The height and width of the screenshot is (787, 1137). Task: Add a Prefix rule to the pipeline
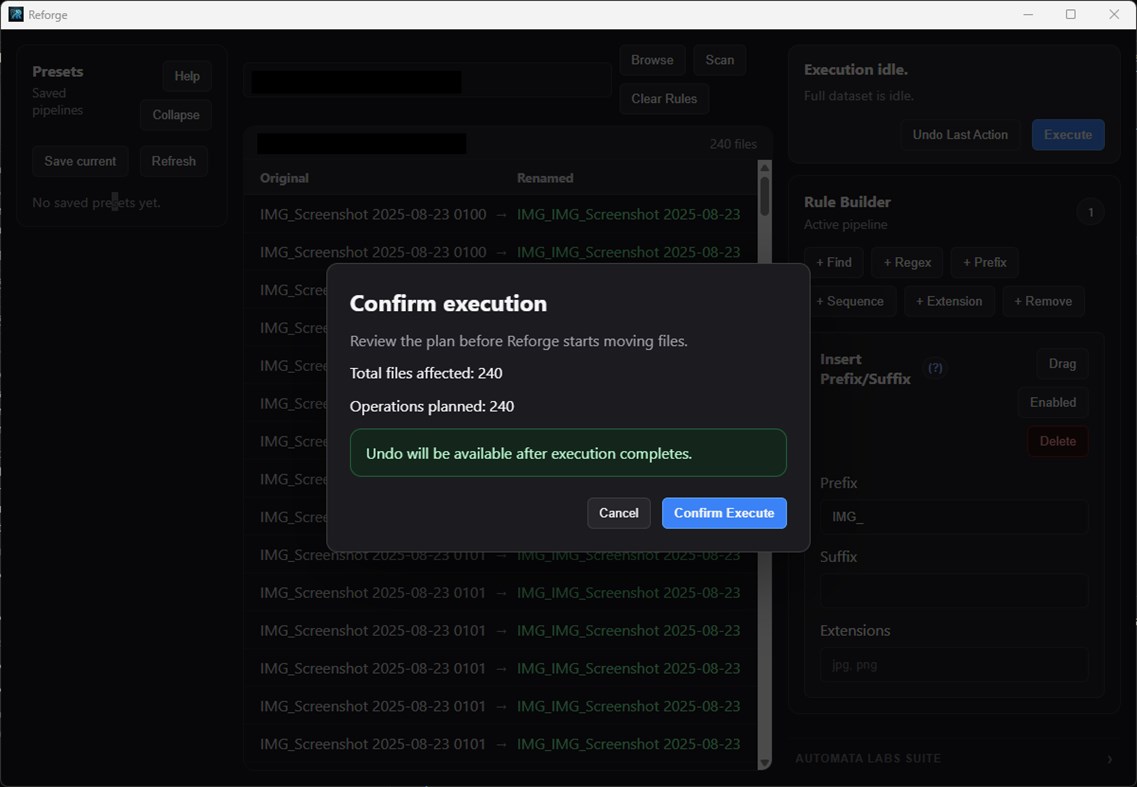(x=984, y=262)
